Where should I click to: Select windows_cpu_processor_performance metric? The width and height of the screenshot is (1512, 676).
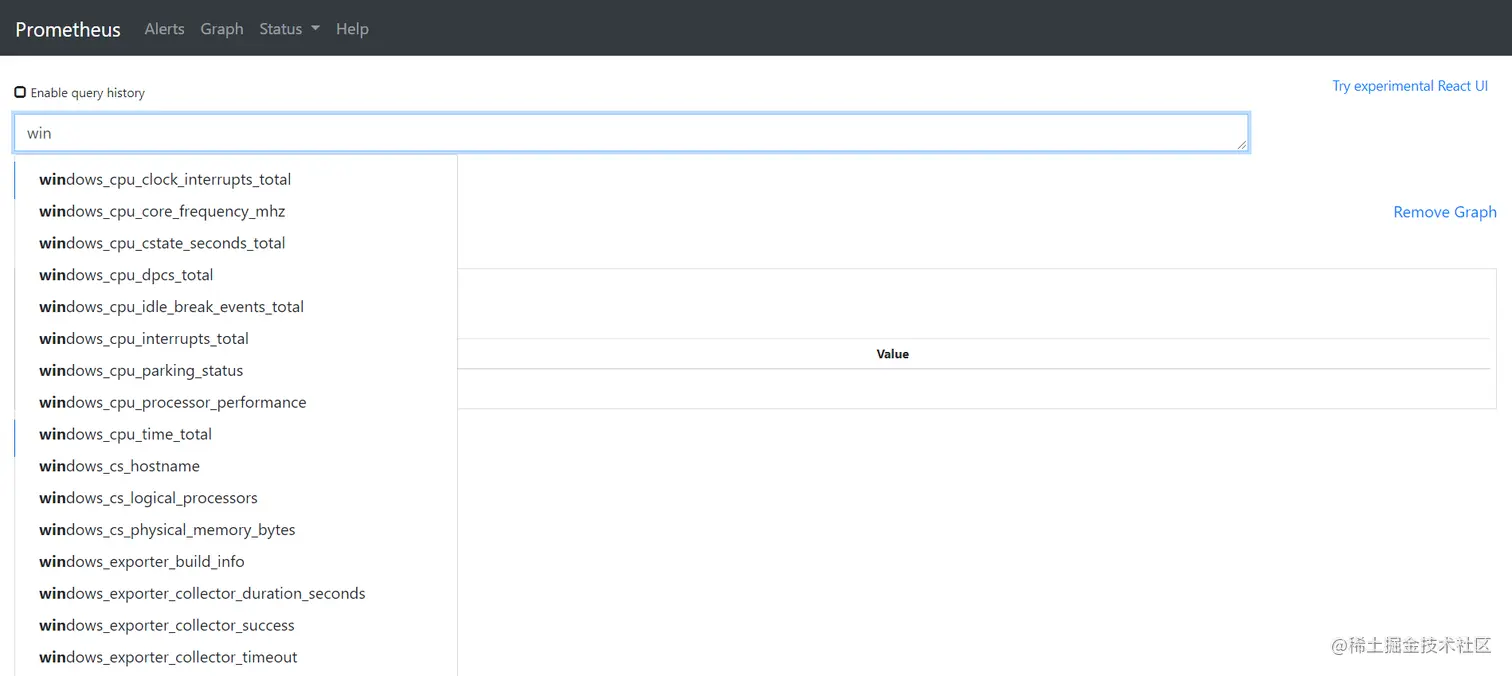237,403
